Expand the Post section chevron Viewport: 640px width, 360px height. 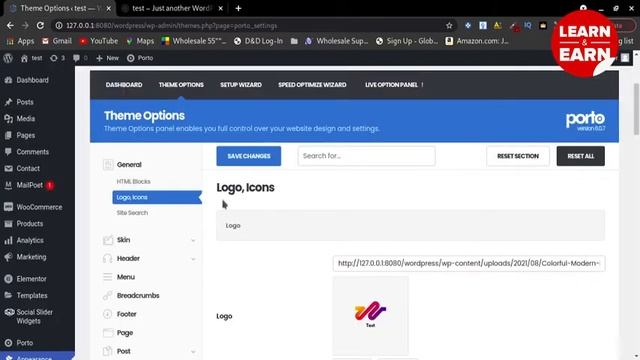pos(193,351)
